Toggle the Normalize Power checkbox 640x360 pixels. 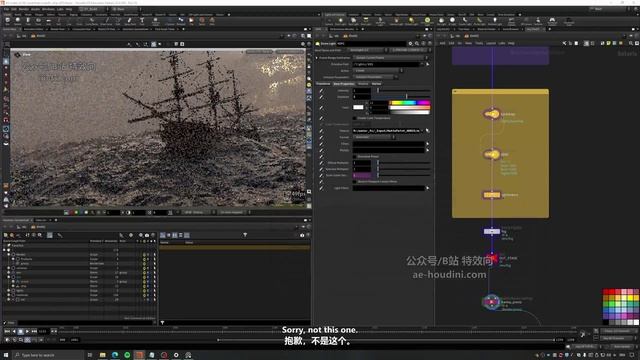[x=355, y=156]
